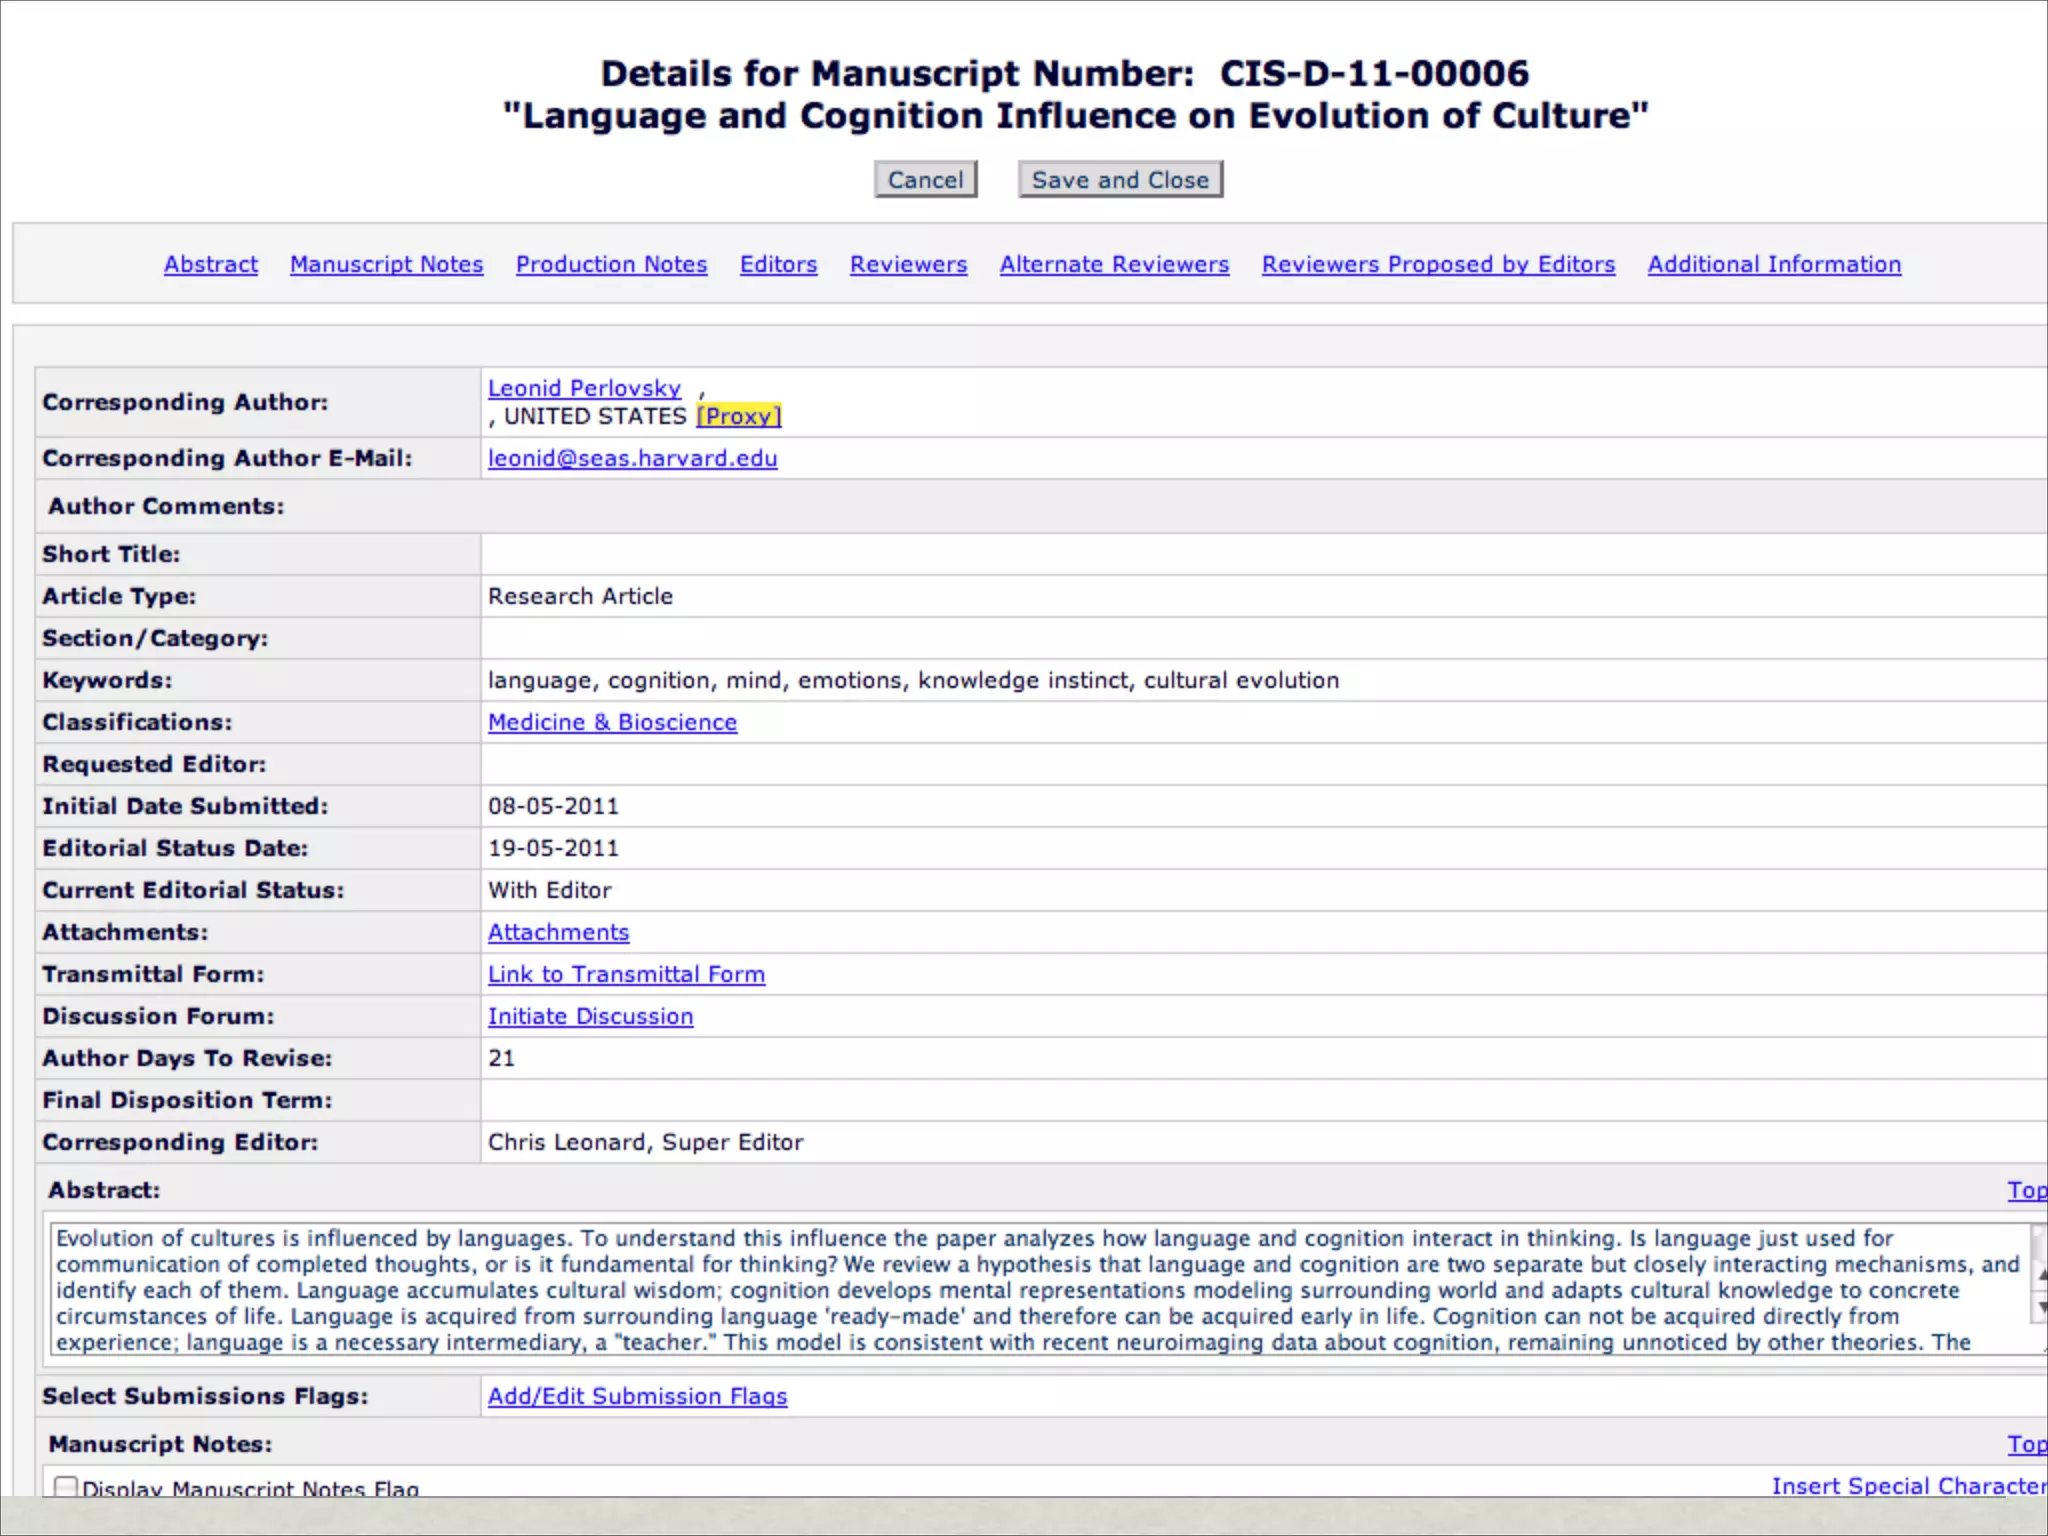Viewport: 2048px width, 1536px height.
Task: Select the Alternate Reviewers link
Action: (1114, 264)
